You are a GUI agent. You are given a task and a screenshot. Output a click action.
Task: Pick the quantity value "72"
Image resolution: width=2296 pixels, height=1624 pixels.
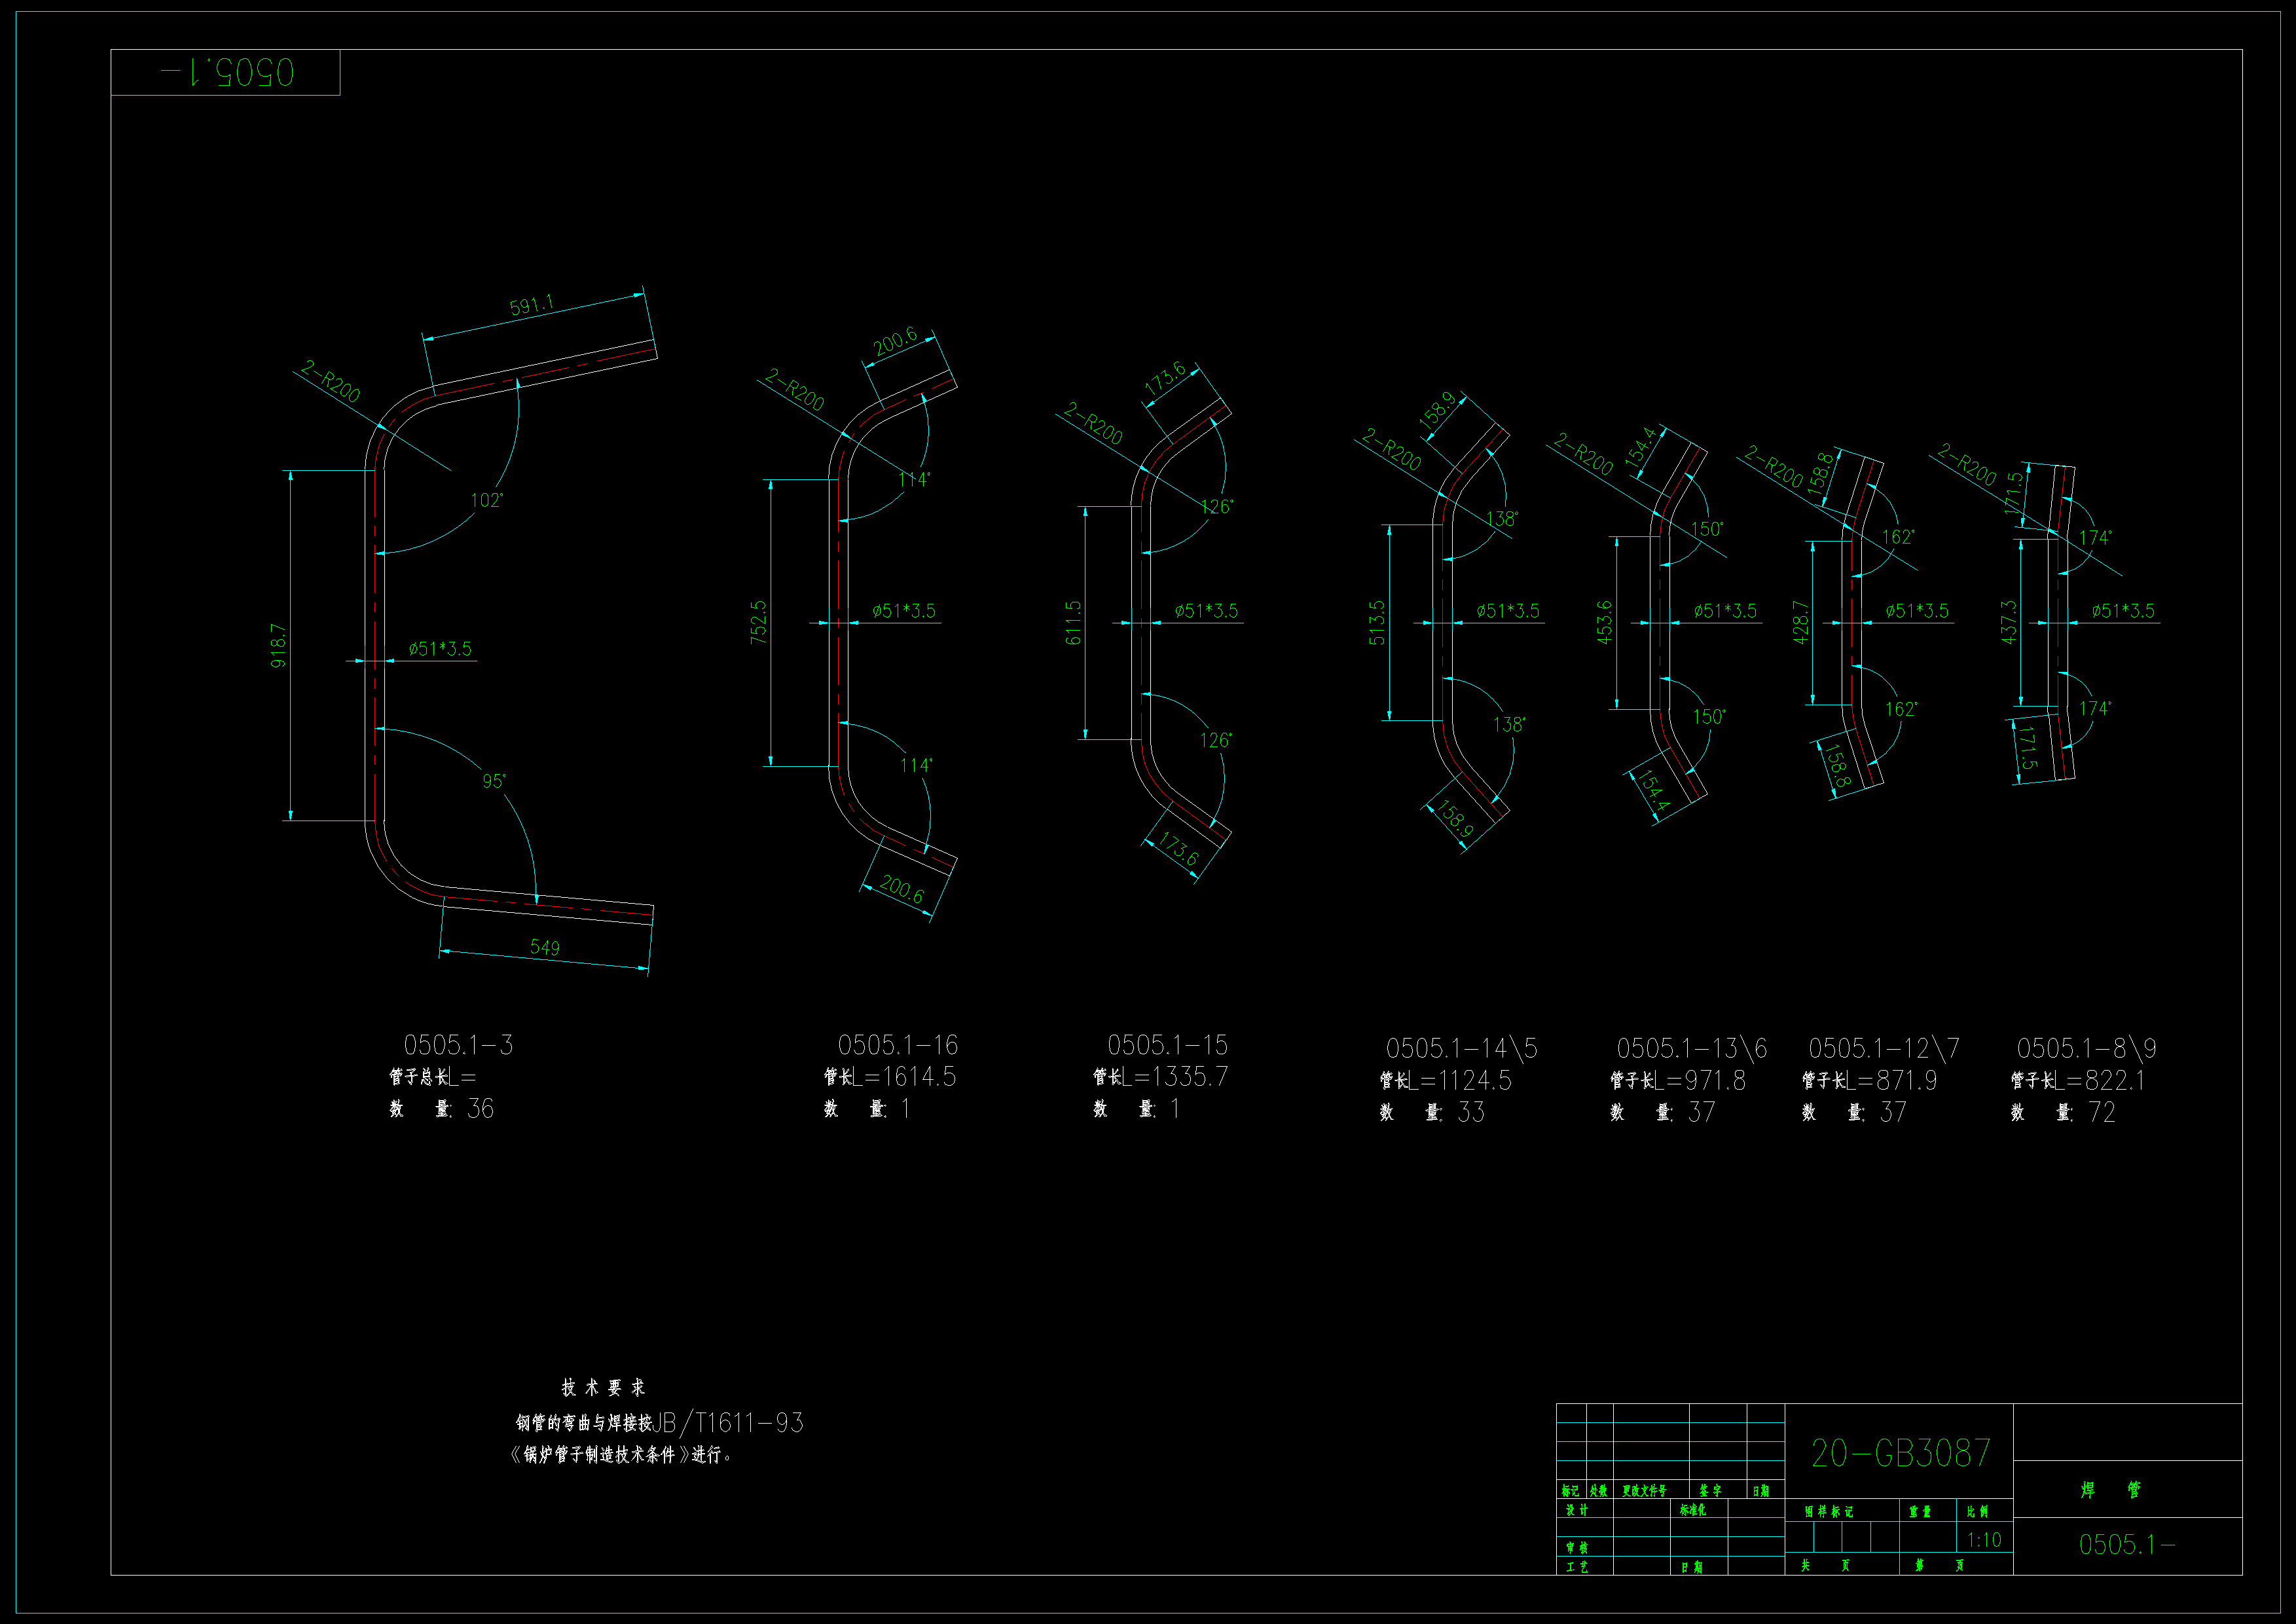click(x=2102, y=1113)
